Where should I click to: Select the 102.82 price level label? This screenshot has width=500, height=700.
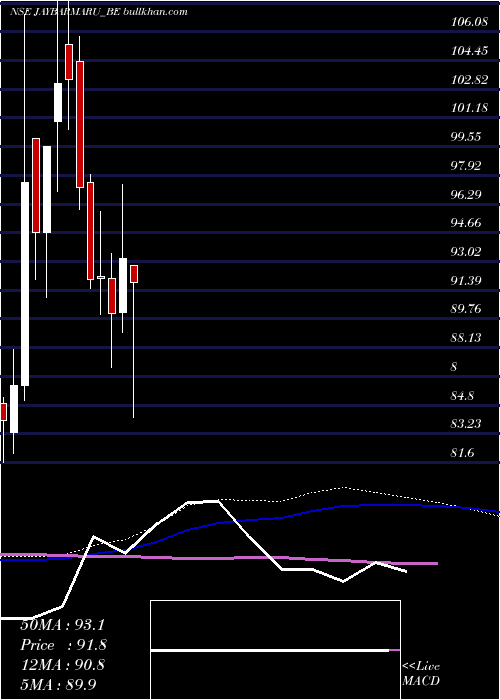tap(469, 80)
